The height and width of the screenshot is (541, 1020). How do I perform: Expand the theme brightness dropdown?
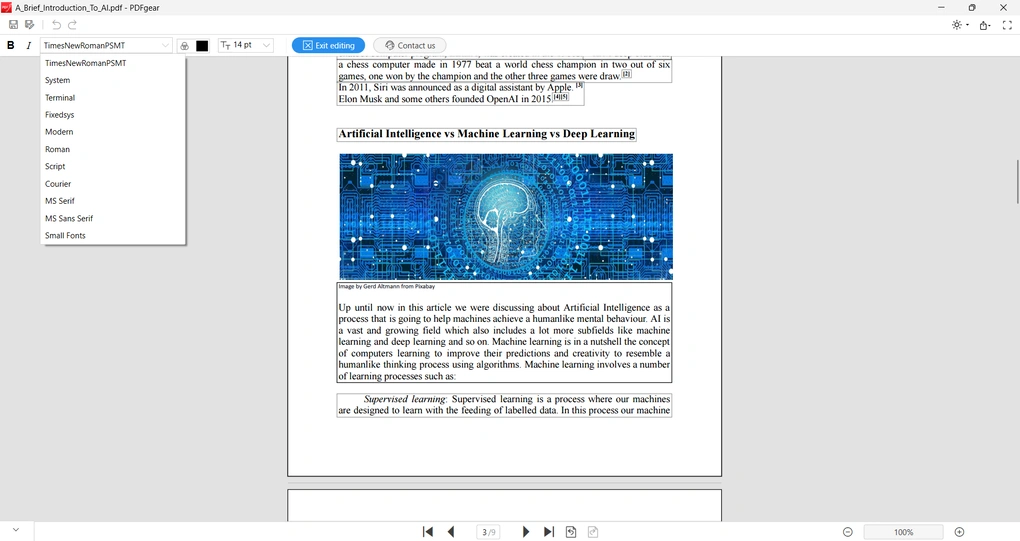960,25
